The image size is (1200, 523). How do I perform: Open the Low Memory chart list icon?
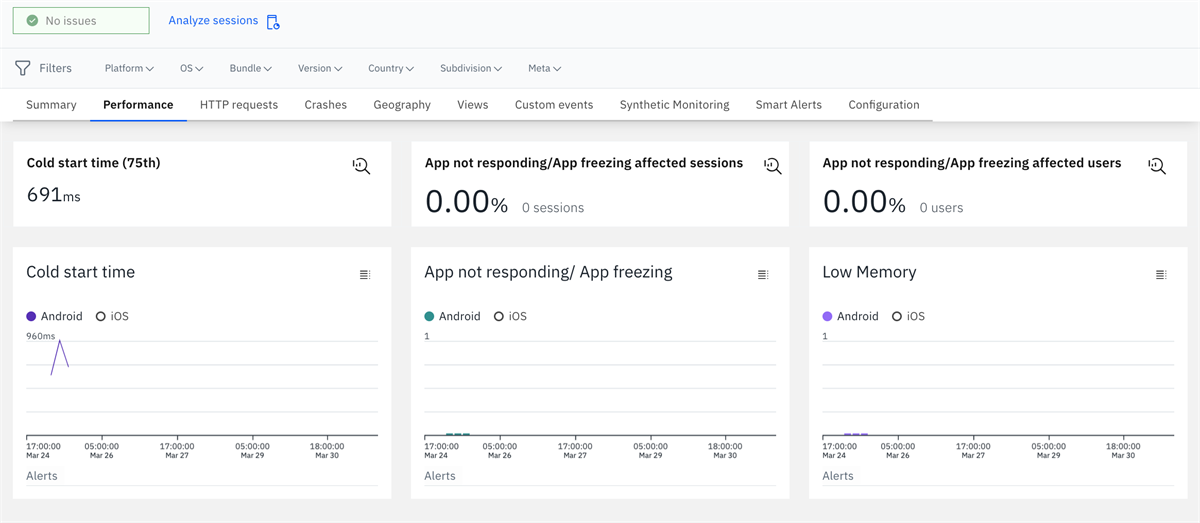(x=1160, y=274)
